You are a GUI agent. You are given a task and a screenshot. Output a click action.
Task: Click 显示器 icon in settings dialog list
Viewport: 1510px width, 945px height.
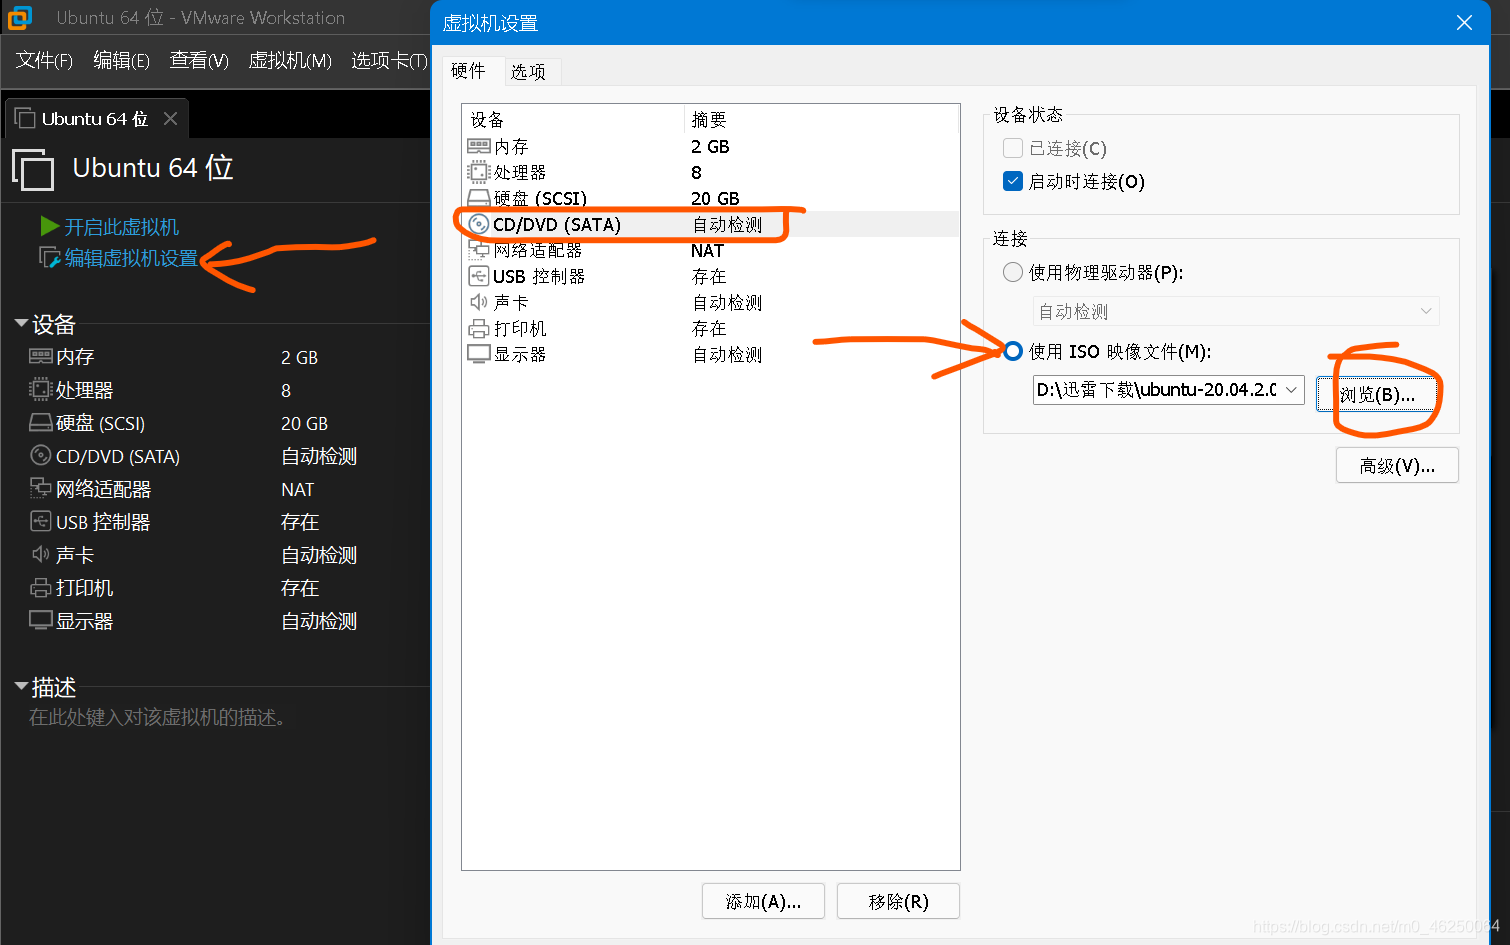[479, 354]
